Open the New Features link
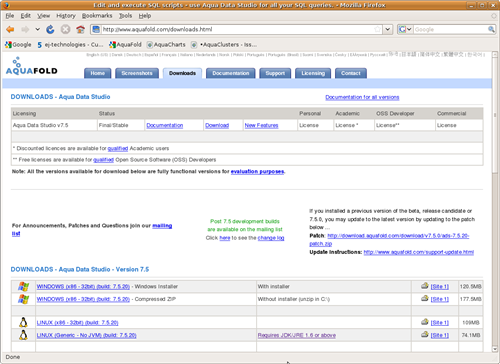This screenshot has width=500, height=364. coord(261,125)
